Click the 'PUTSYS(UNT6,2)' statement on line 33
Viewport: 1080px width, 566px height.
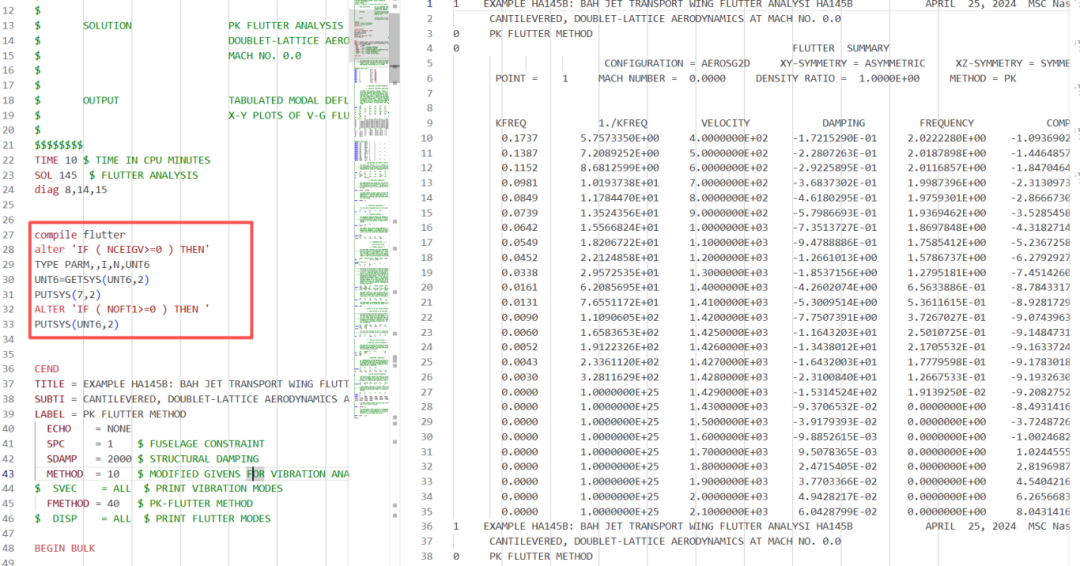coord(76,324)
